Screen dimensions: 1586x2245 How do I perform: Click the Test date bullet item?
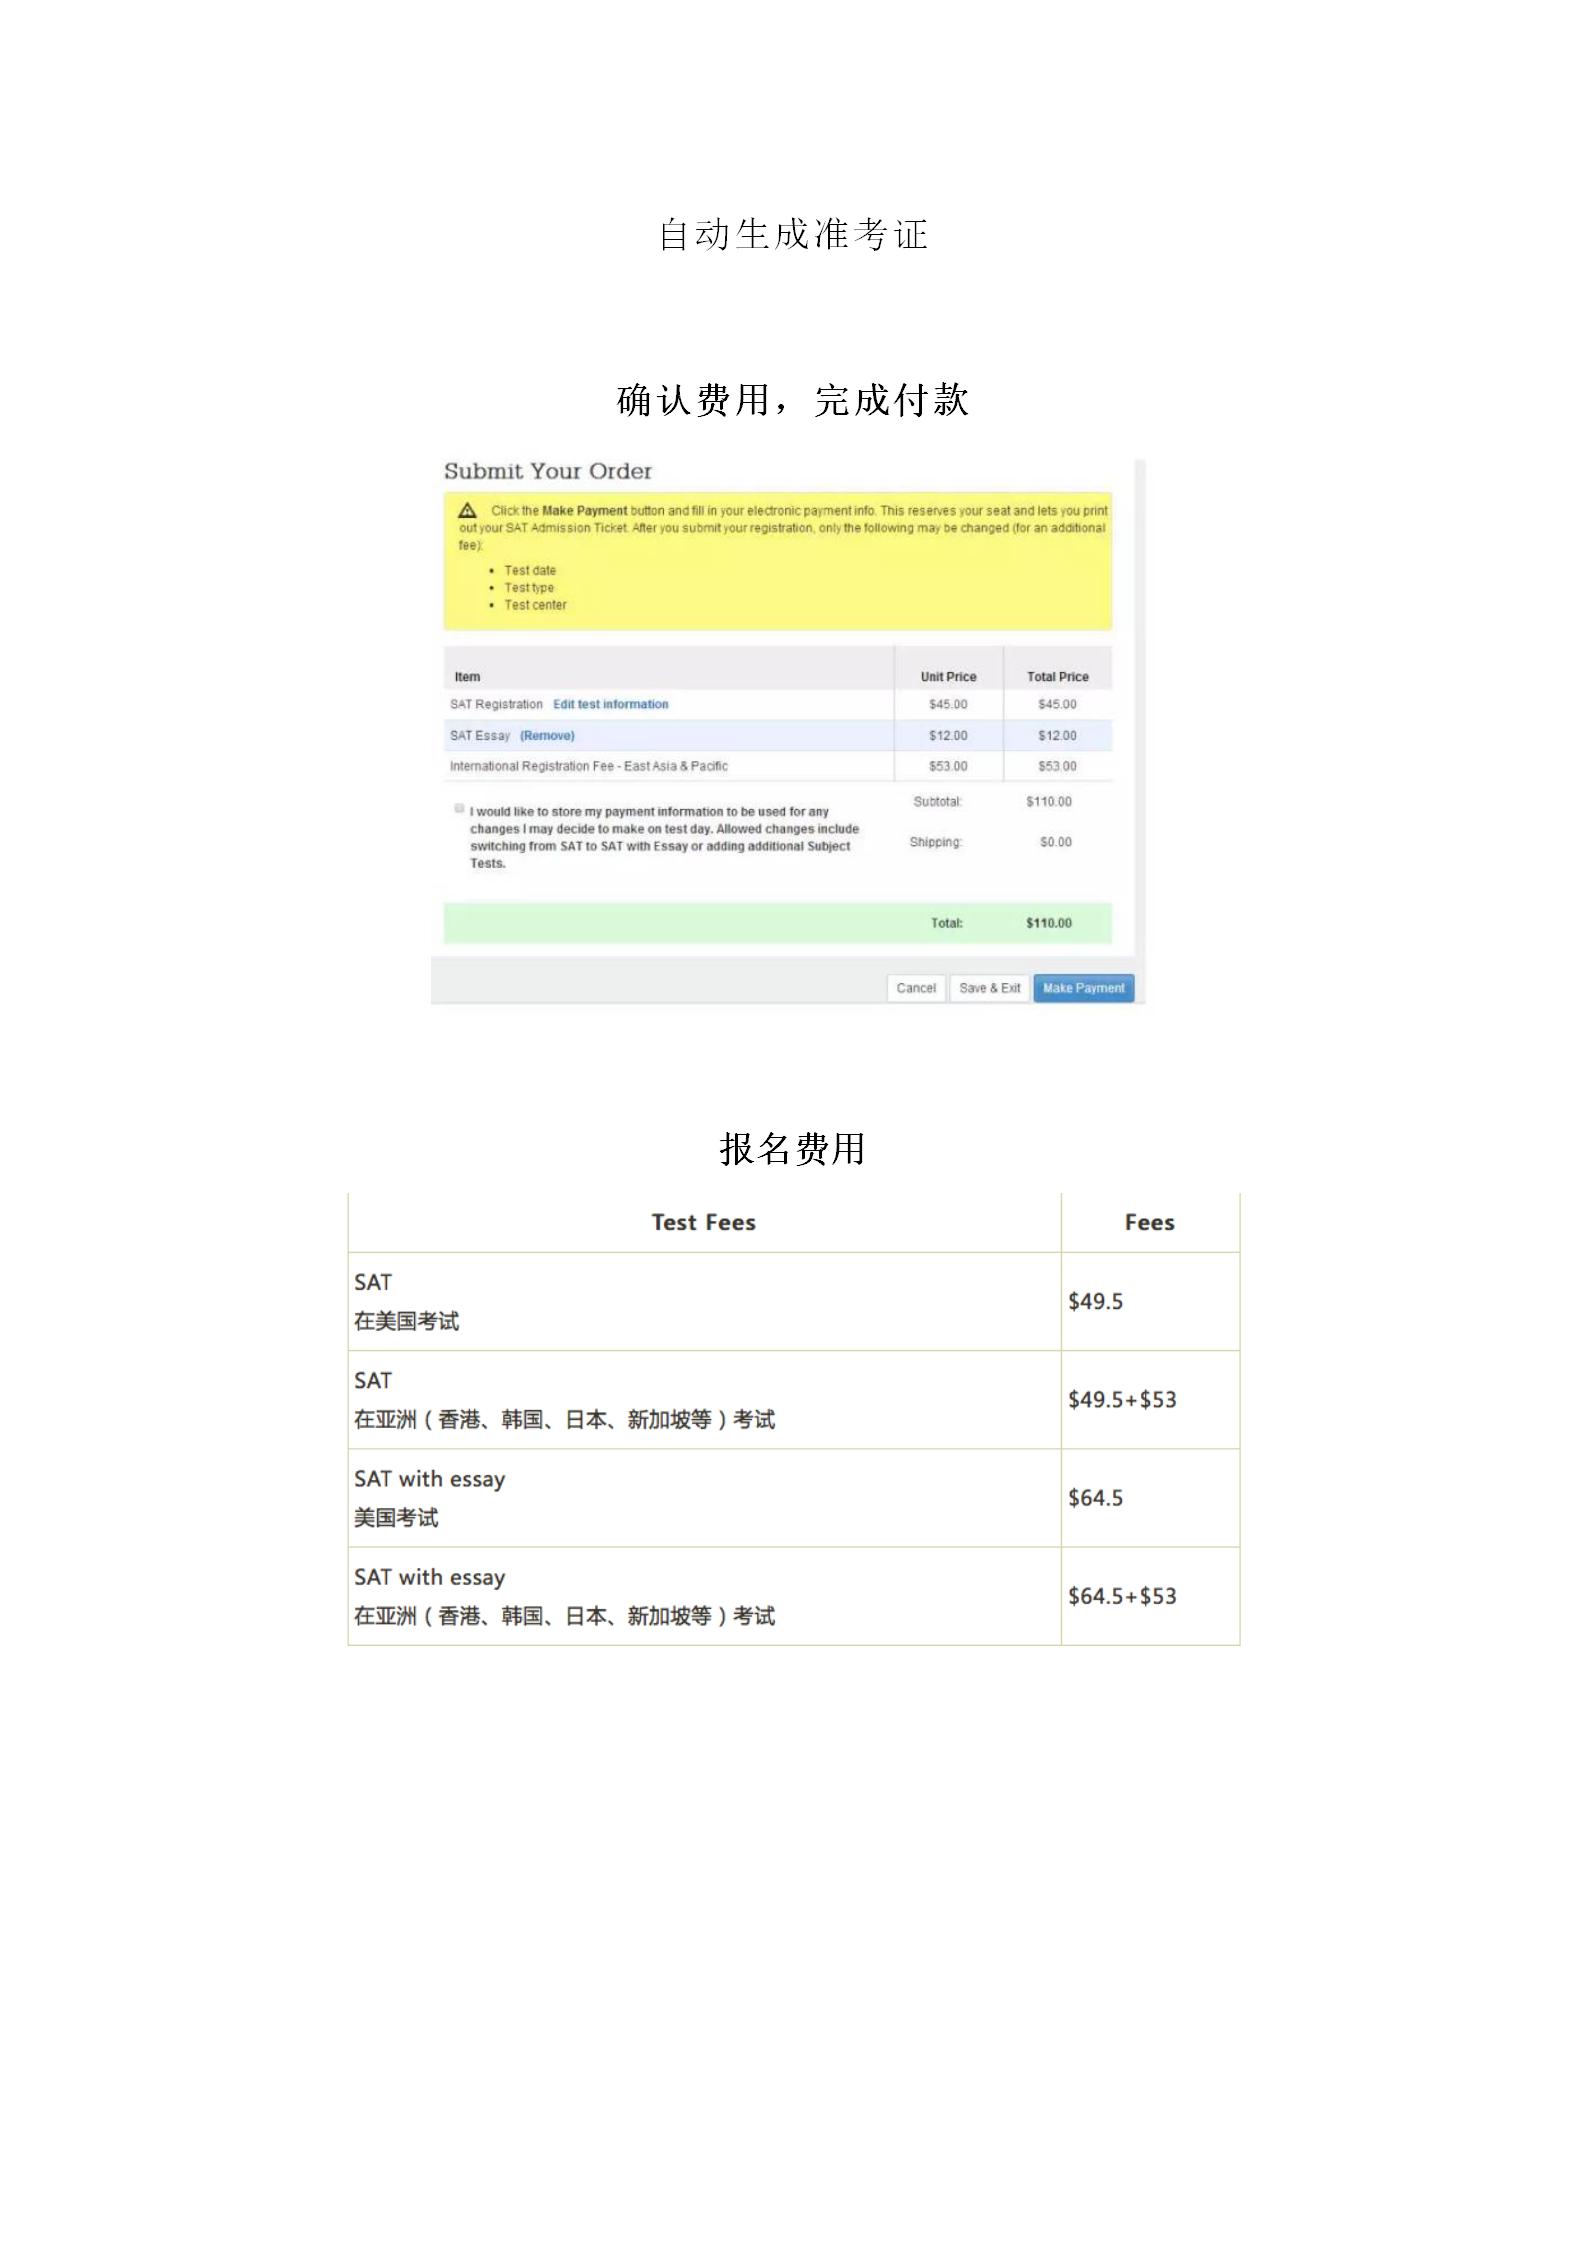pyautogui.click(x=530, y=570)
